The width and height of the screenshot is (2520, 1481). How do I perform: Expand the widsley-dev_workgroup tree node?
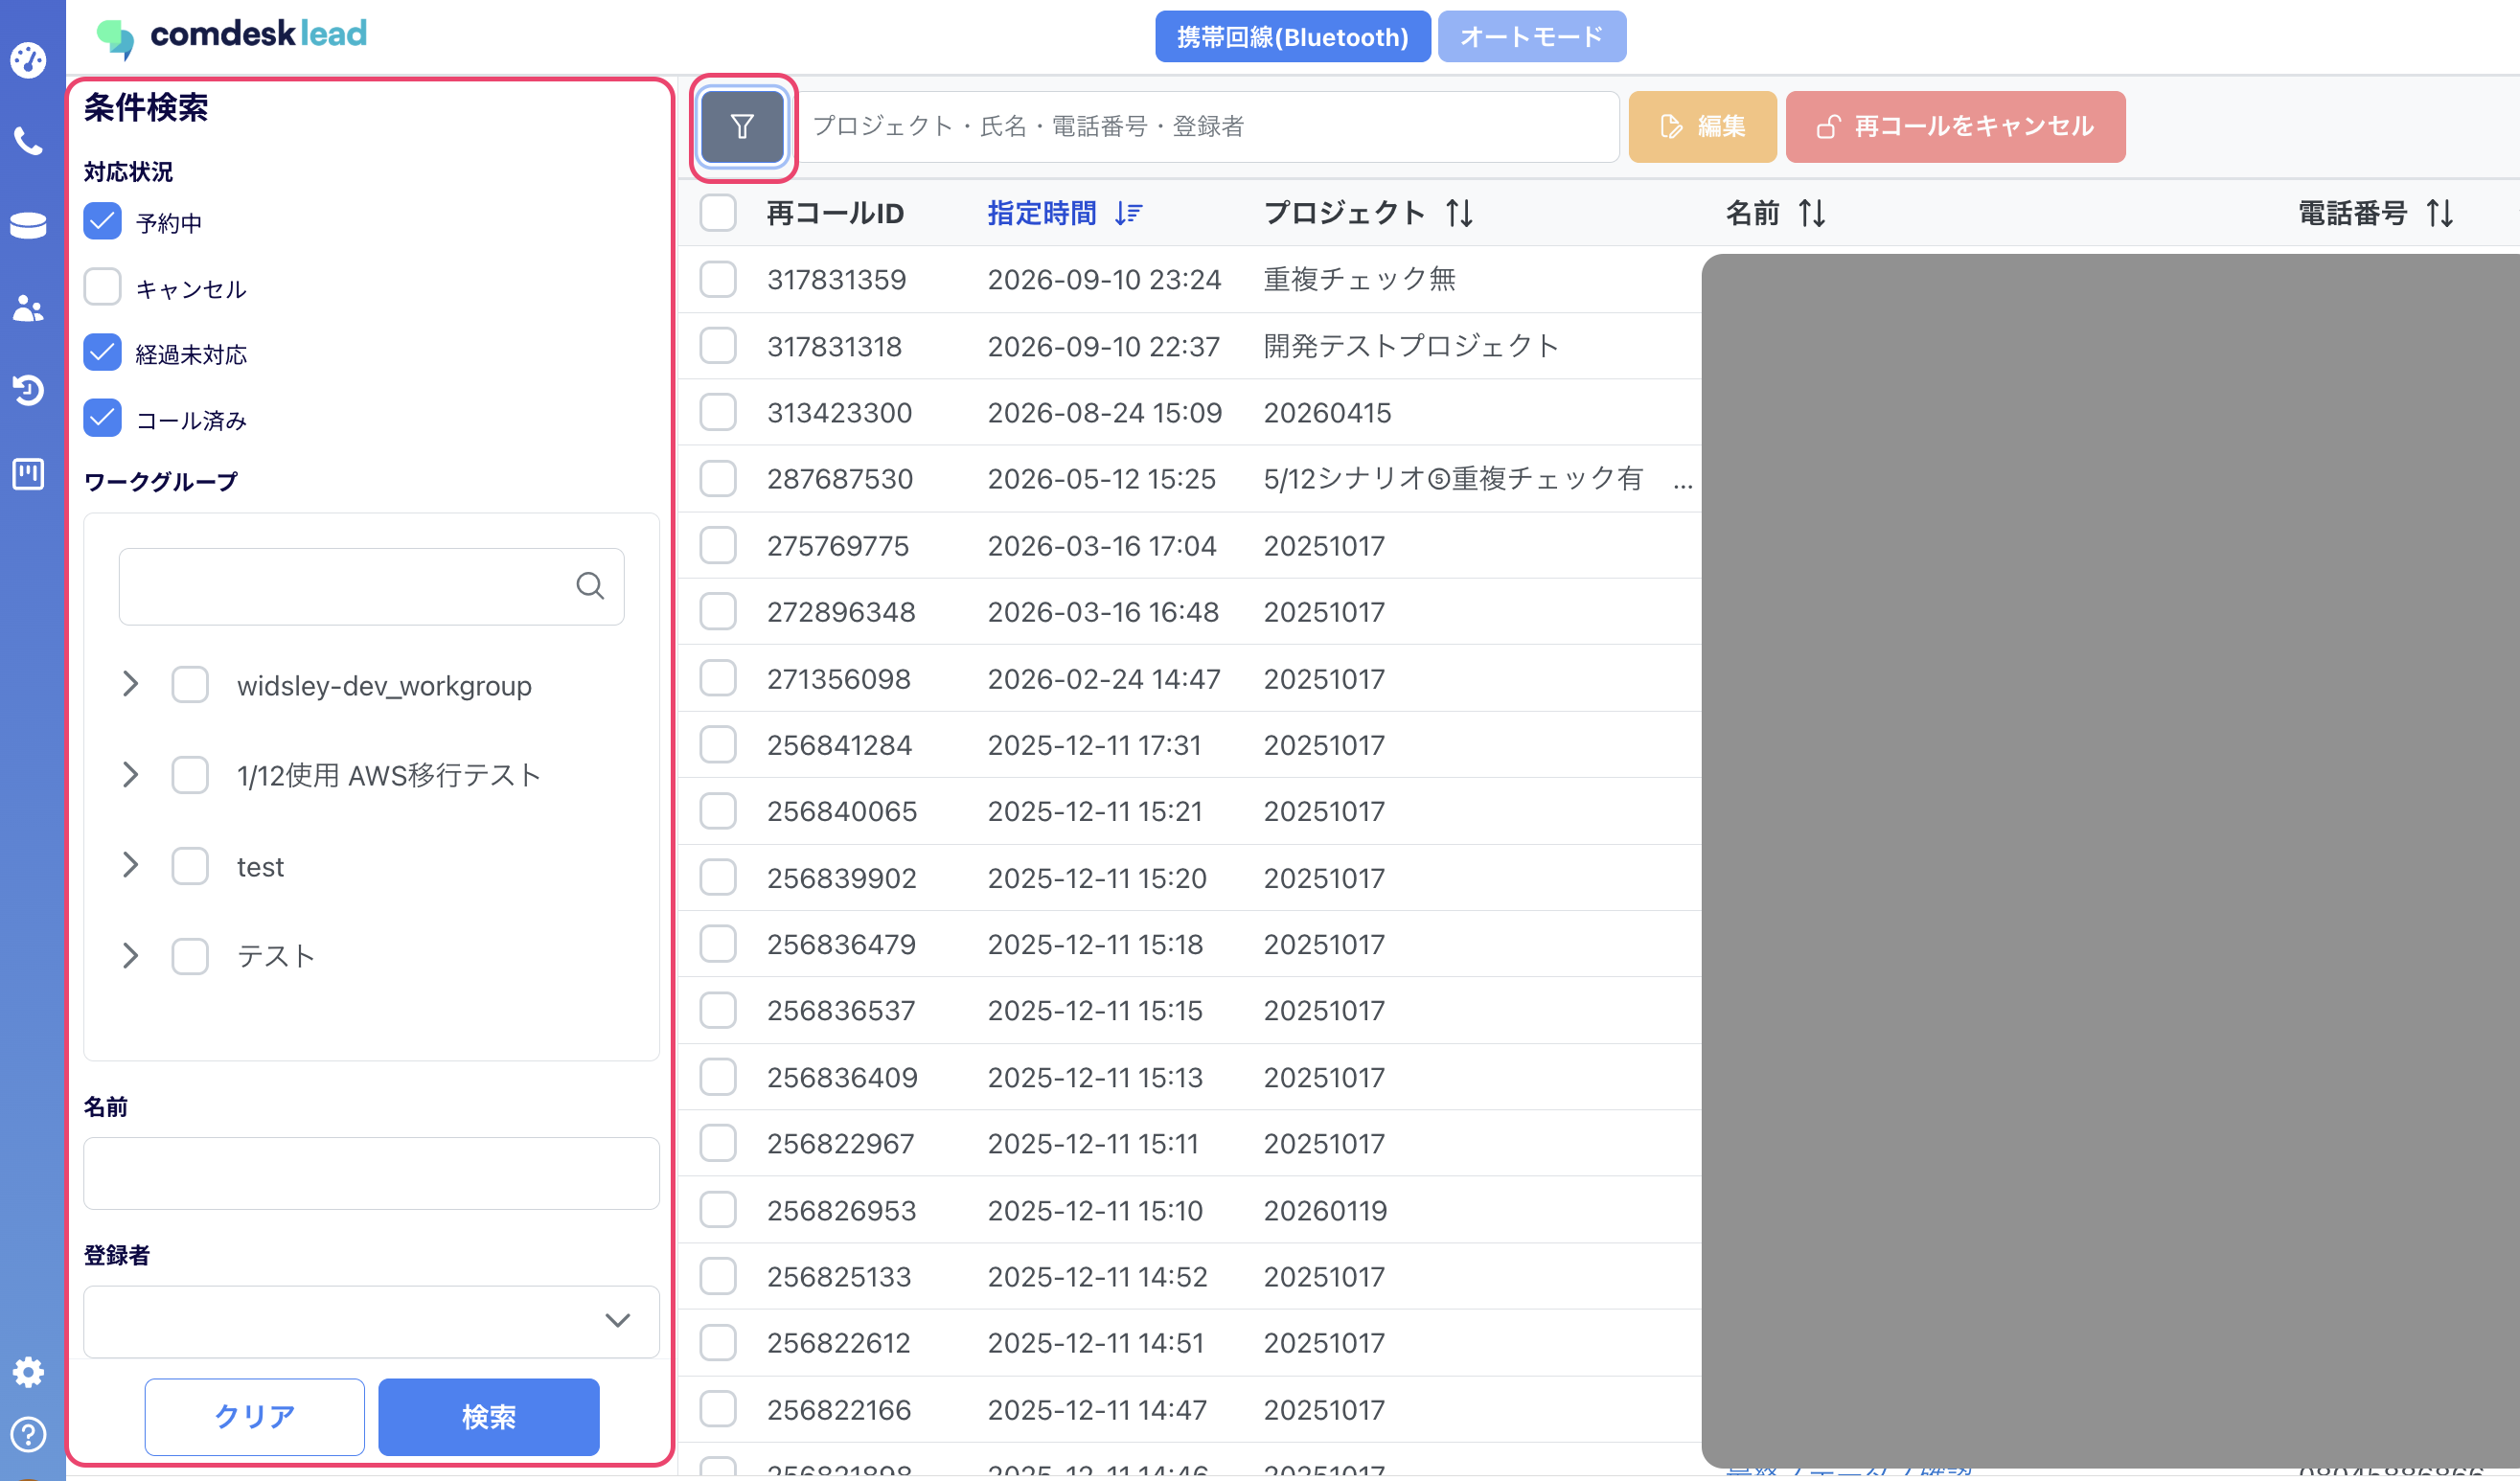pos(130,685)
